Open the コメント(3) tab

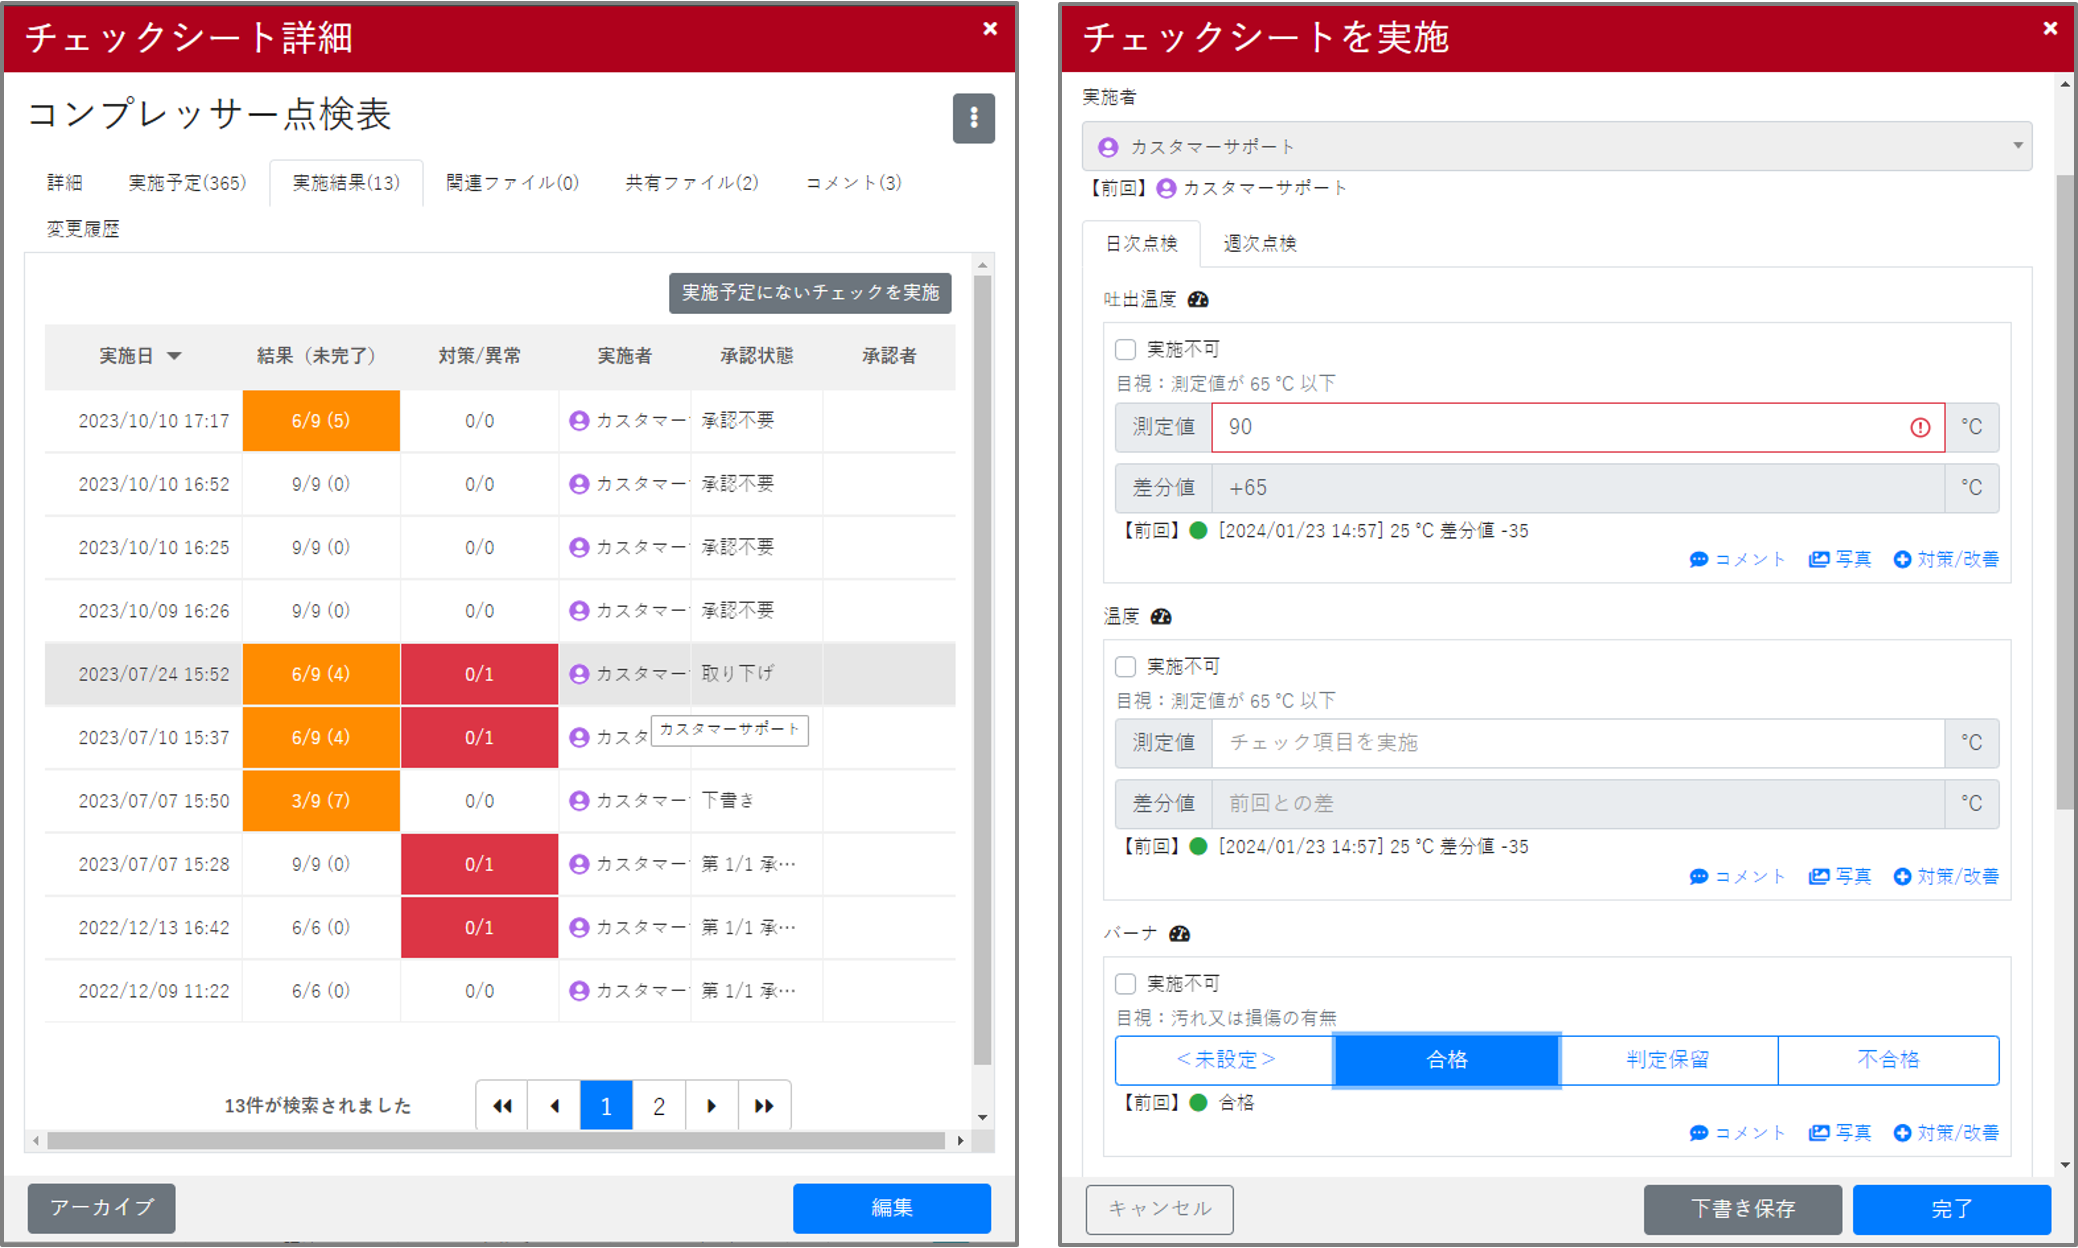tap(853, 183)
